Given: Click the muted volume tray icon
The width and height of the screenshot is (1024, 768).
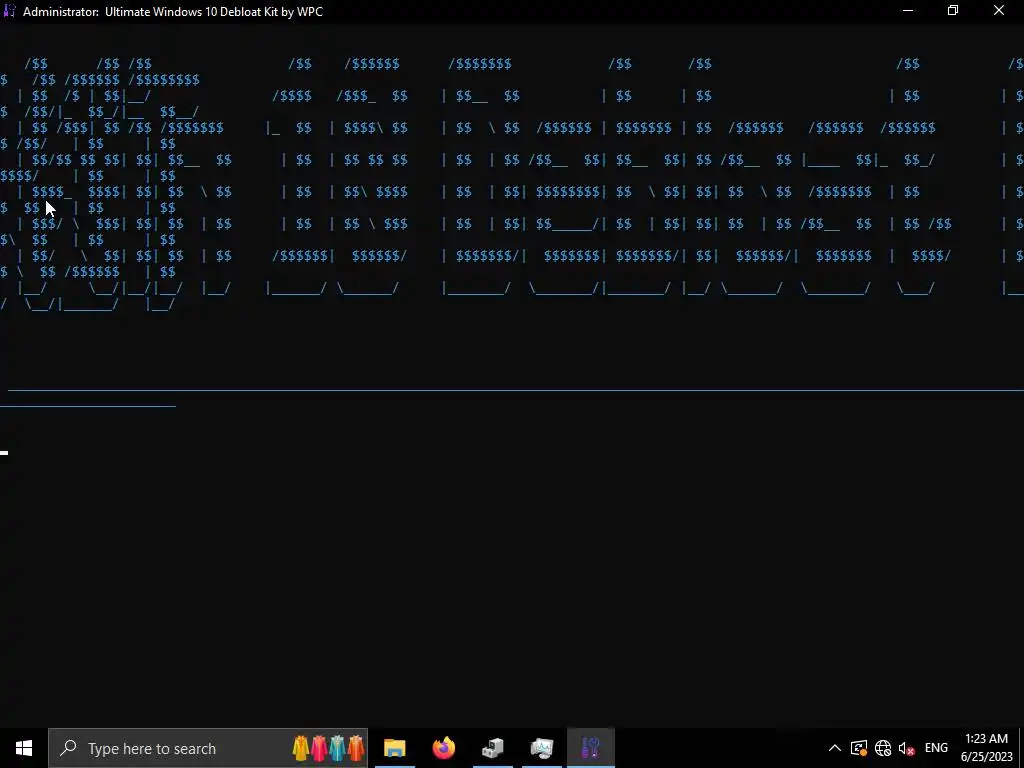Looking at the screenshot, I should (906, 748).
